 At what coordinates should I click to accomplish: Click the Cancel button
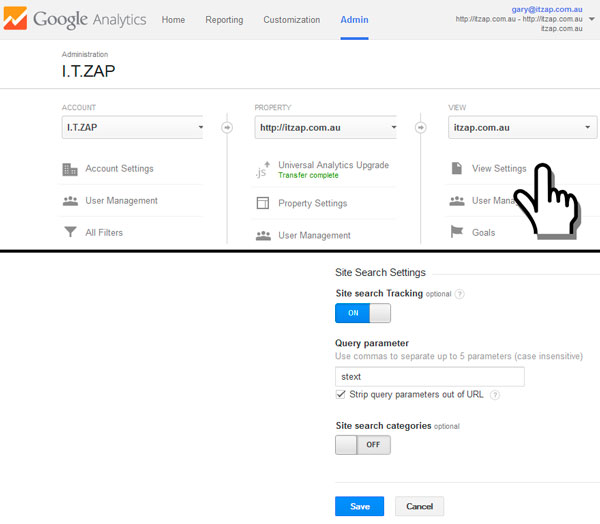coord(419,507)
